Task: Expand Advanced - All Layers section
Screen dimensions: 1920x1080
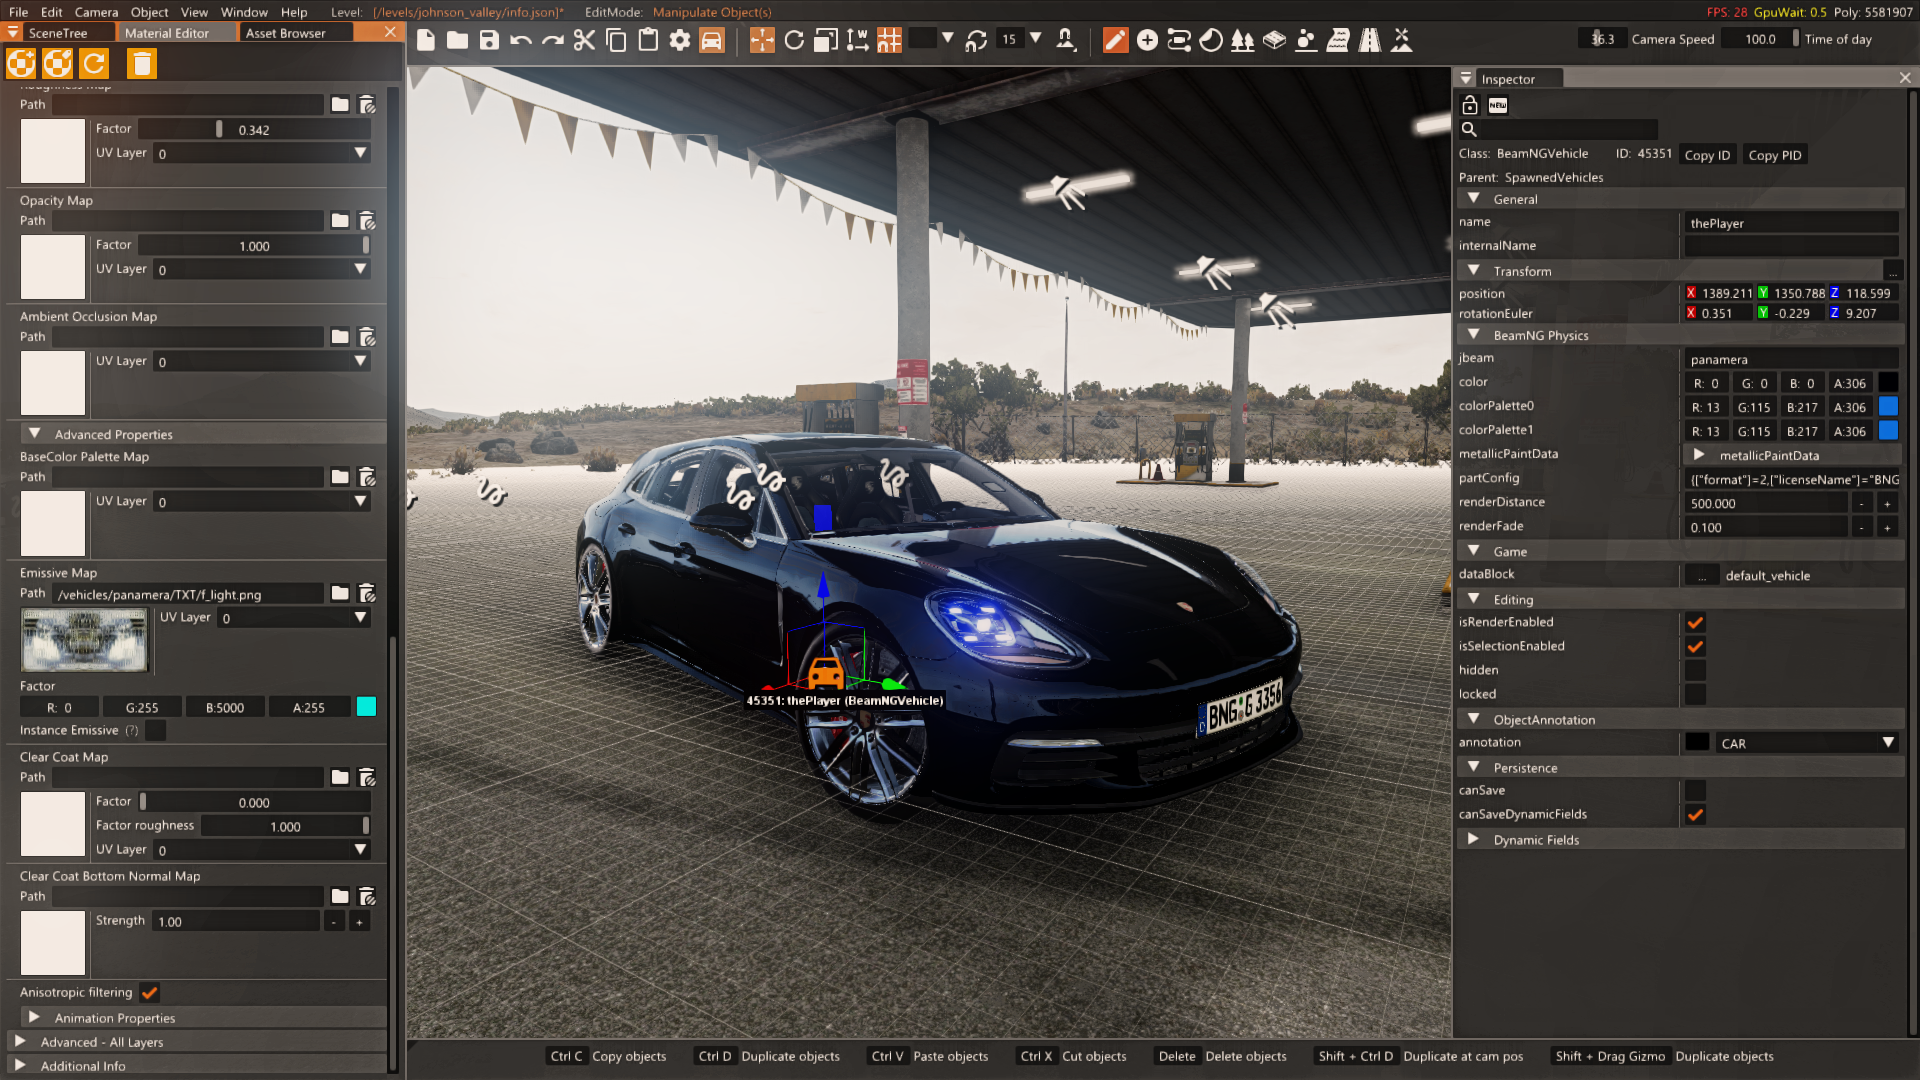Action: click(196, 1042)
